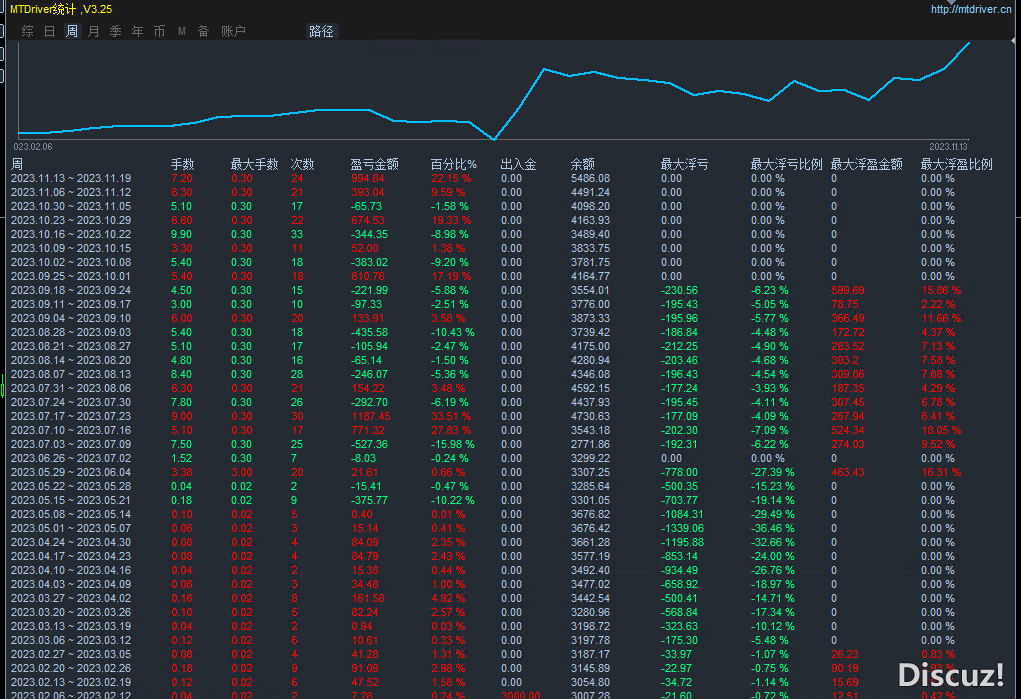
Task: Click the 盈亏金额 column header
Action: coord(374,164)
